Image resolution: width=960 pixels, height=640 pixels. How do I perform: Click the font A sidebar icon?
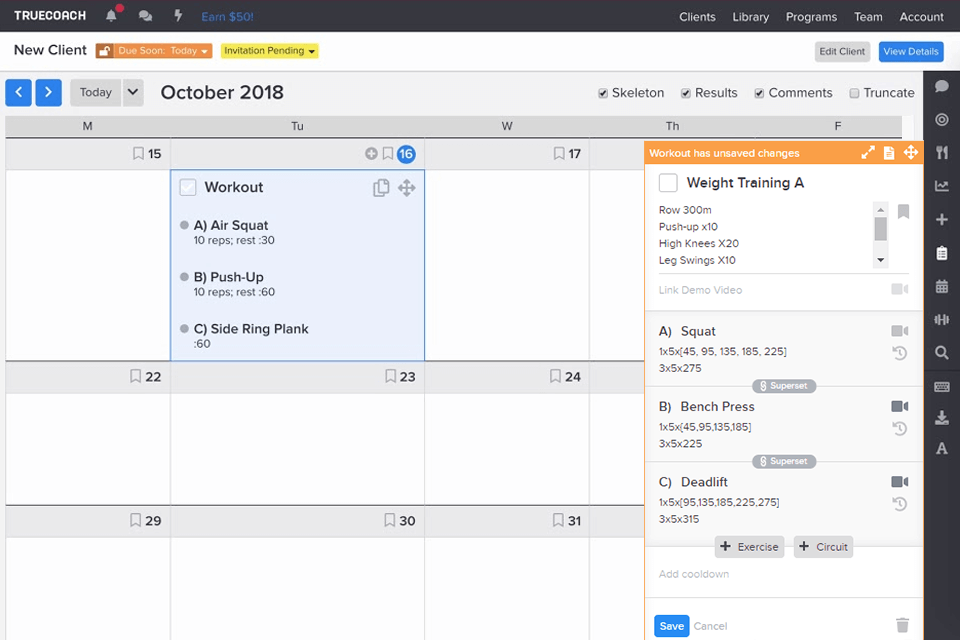point(942,449)
